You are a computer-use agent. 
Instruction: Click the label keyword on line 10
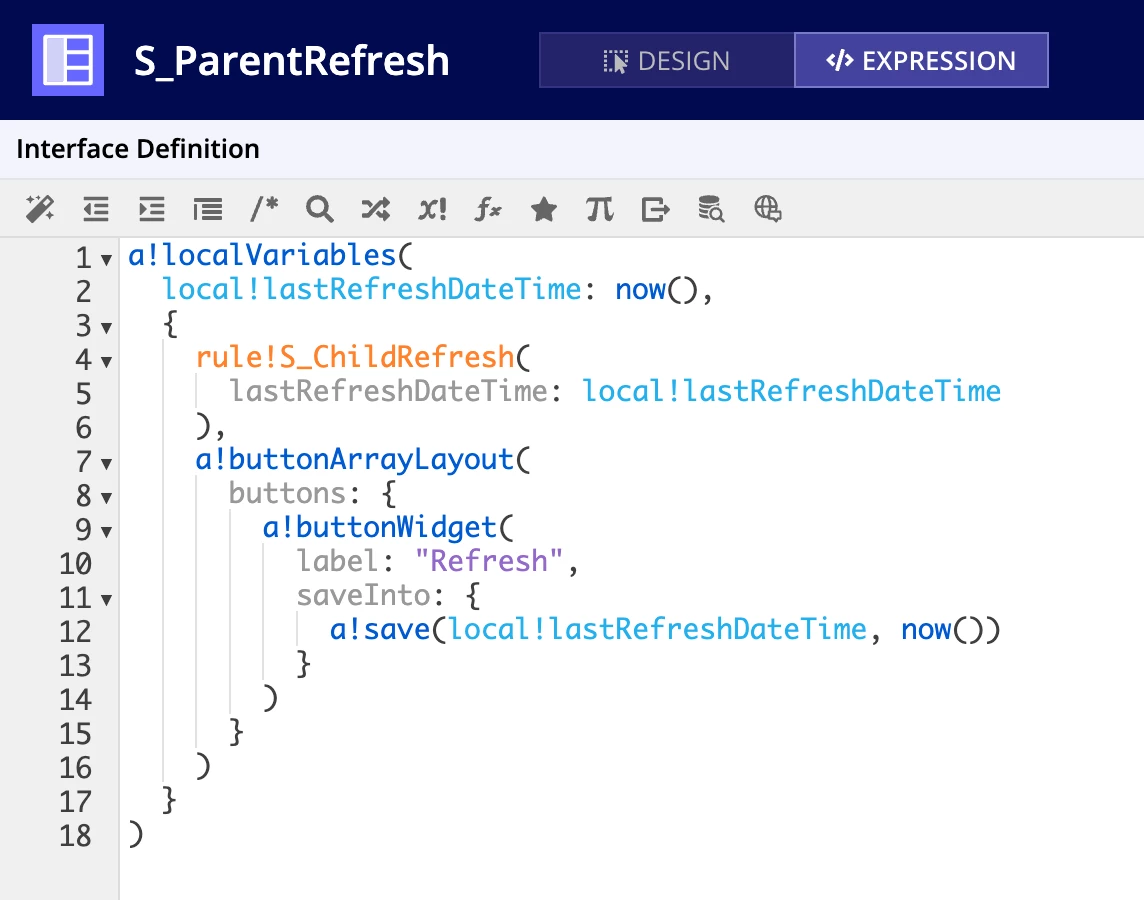tap(338, 562)
